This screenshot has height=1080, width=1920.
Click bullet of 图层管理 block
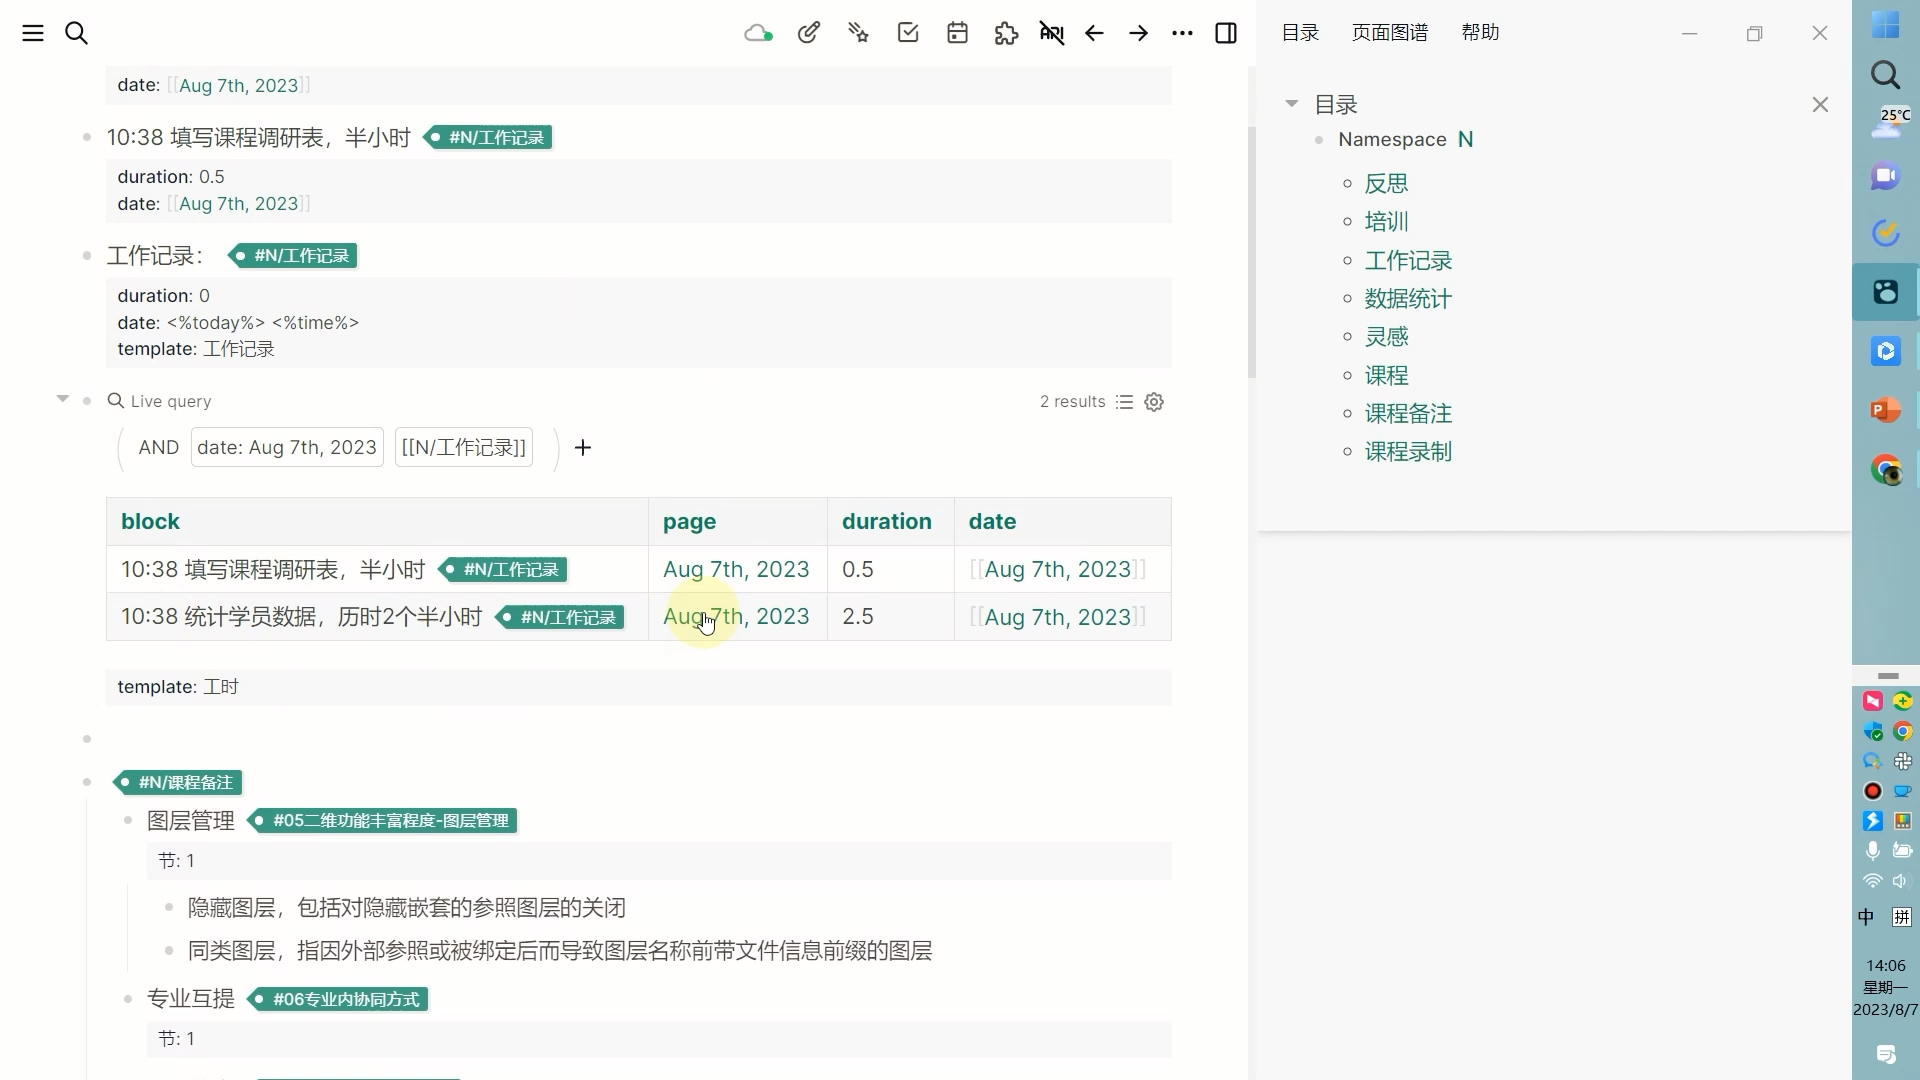pos(128,821)
